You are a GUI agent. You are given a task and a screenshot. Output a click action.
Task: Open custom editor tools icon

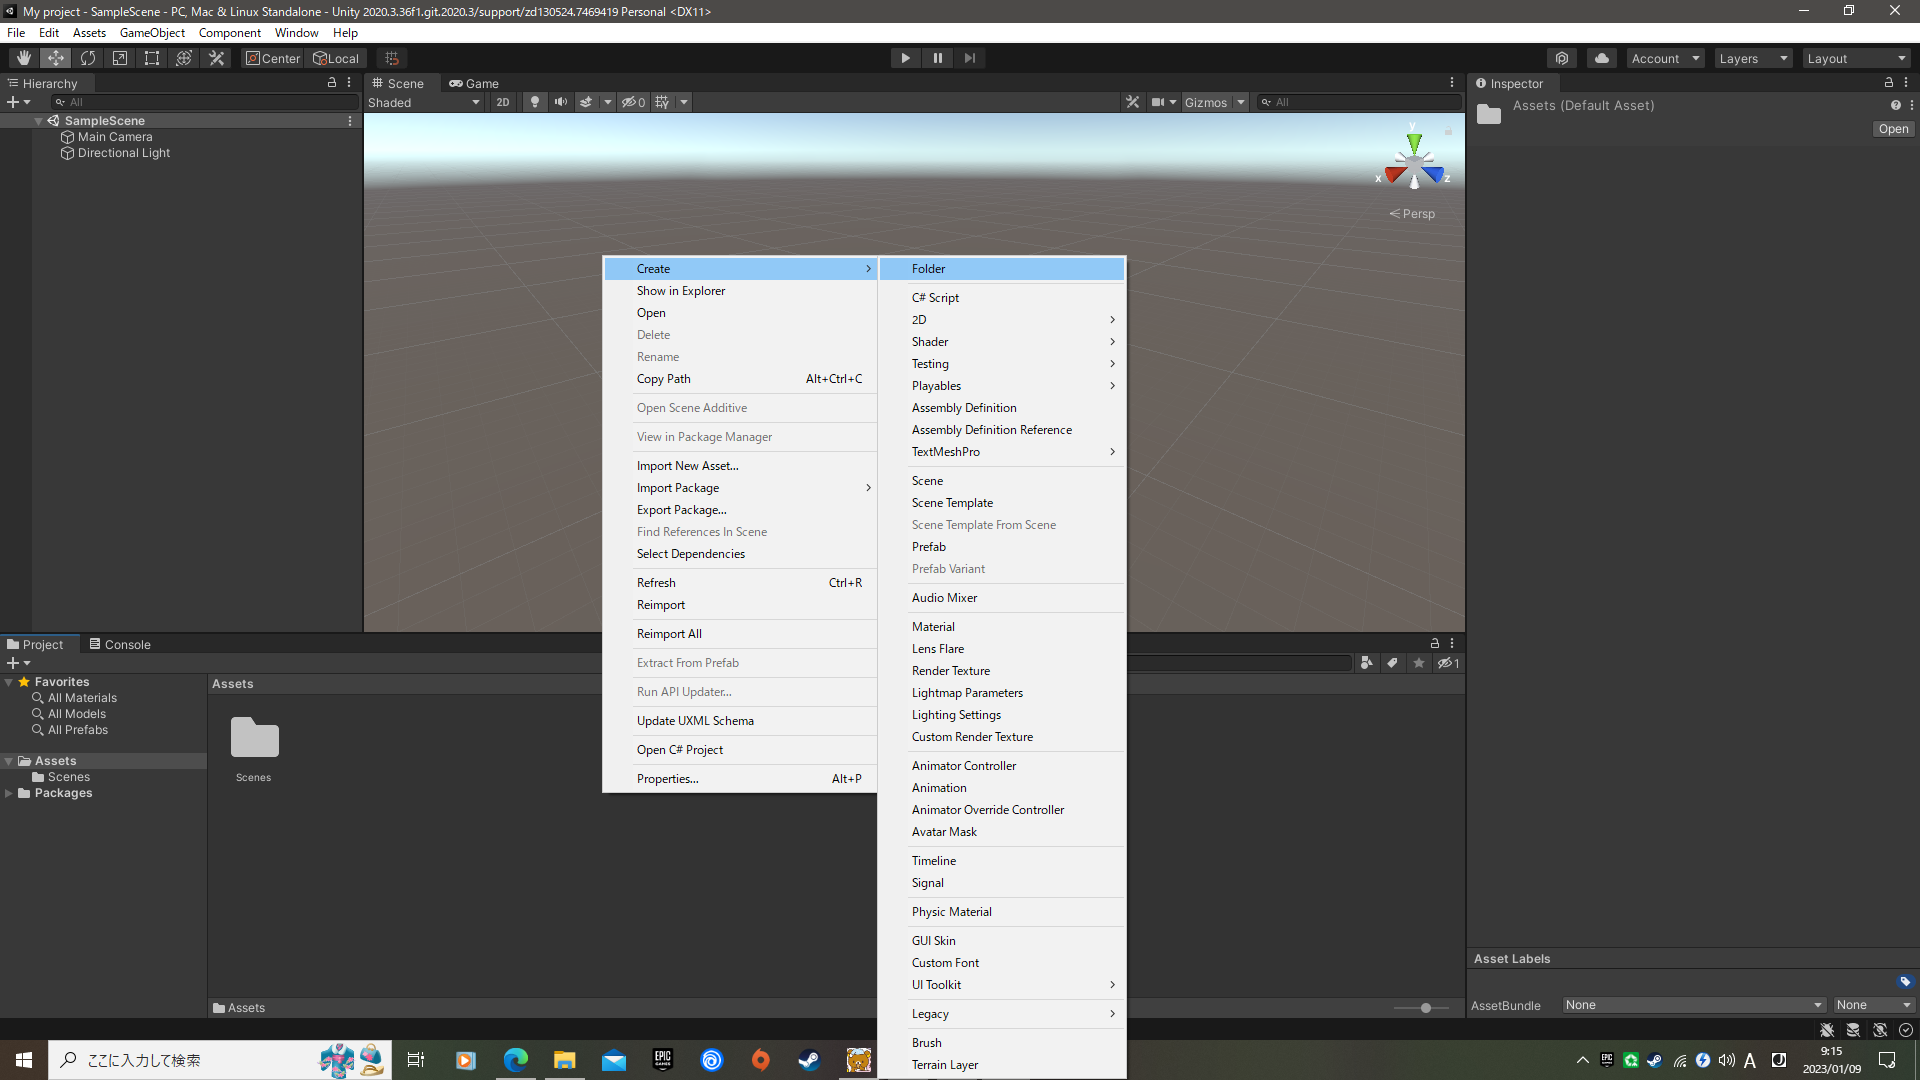coord(216,58)
